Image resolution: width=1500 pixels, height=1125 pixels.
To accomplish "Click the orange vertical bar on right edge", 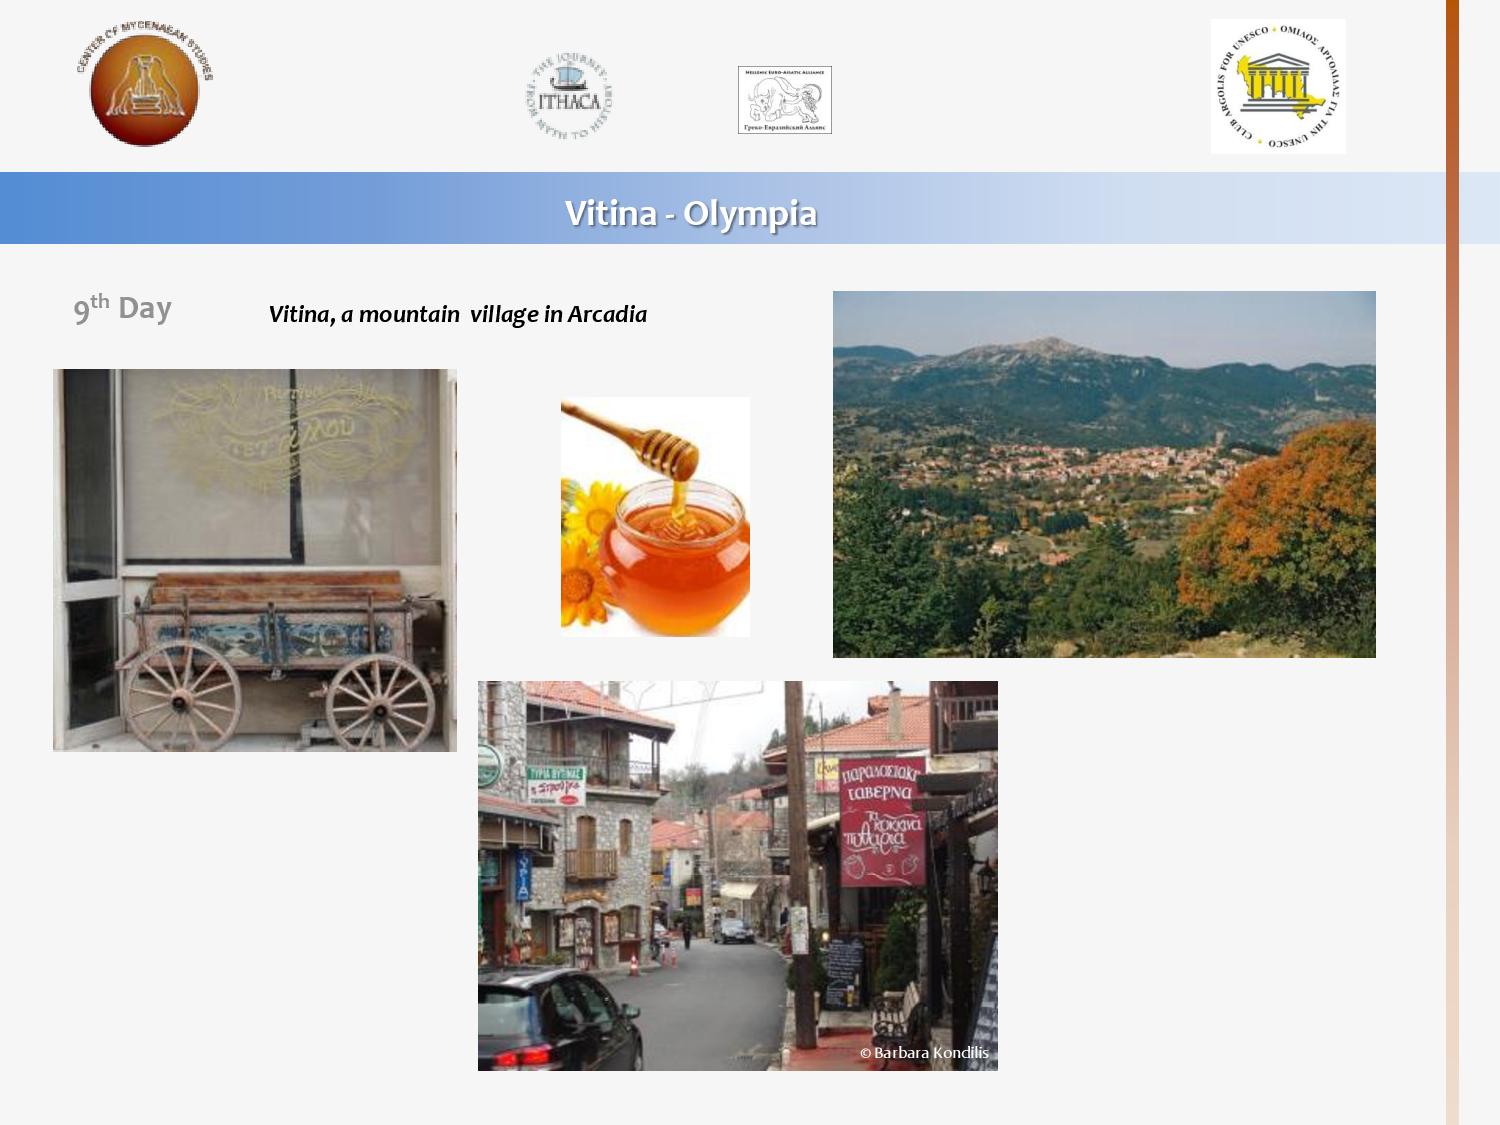I will (1452, 560).
